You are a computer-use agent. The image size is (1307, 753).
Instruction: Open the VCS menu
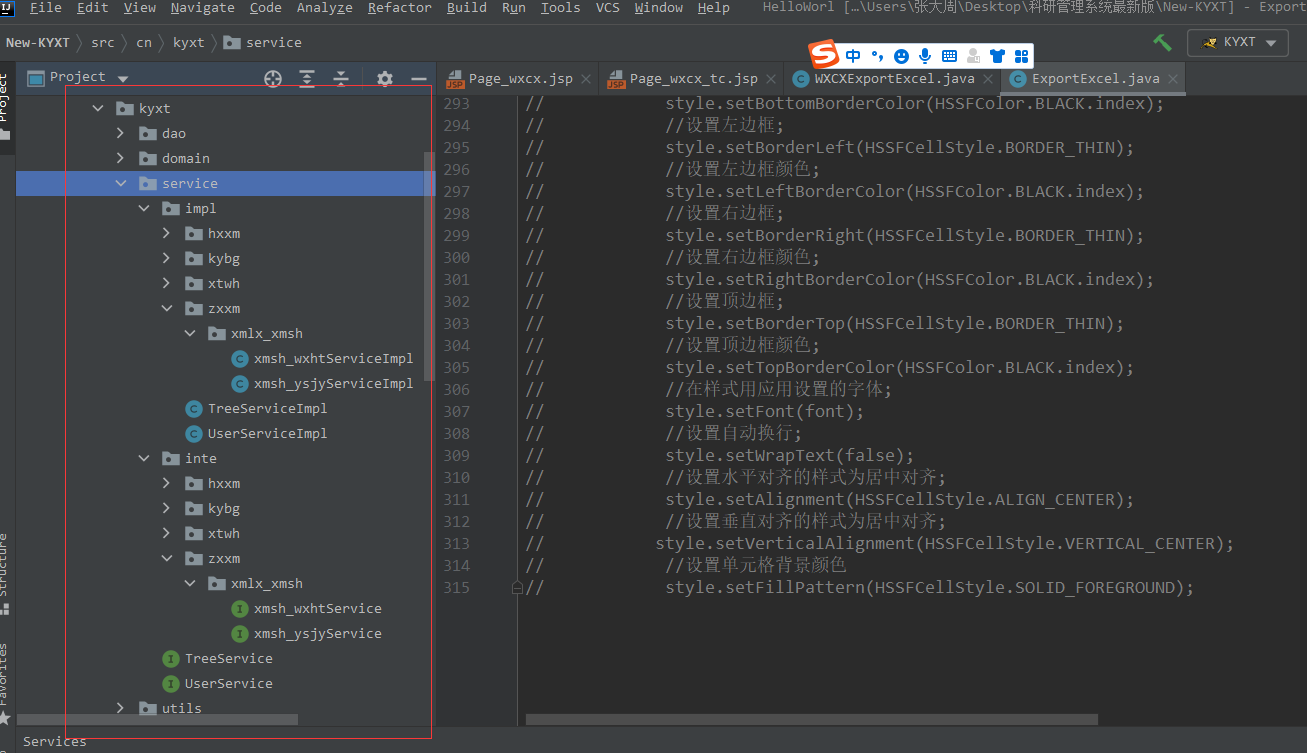pos(607,8)
